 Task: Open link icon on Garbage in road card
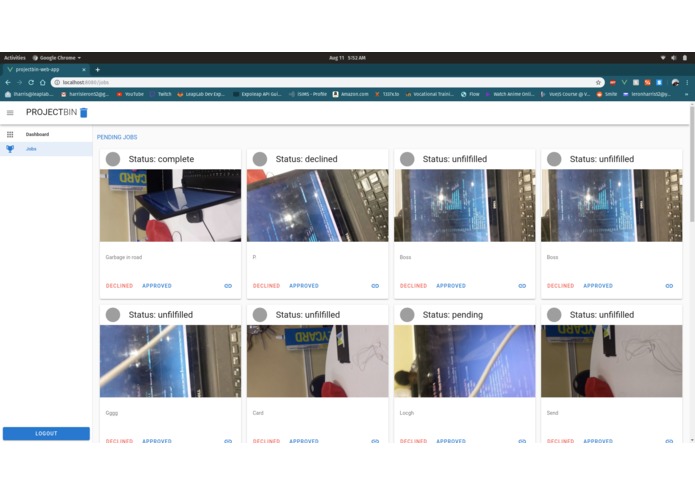pos(228,286)
